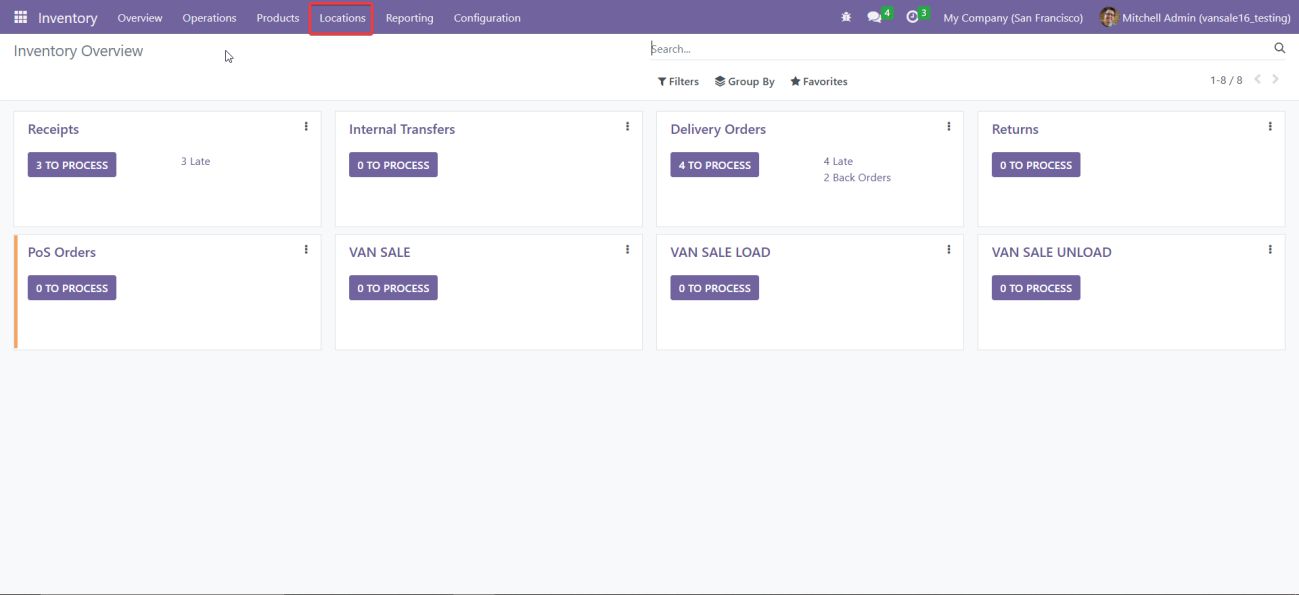Expand the Filters dropdown
Screen dimensions: 1299x595
(x=678, y=82)
